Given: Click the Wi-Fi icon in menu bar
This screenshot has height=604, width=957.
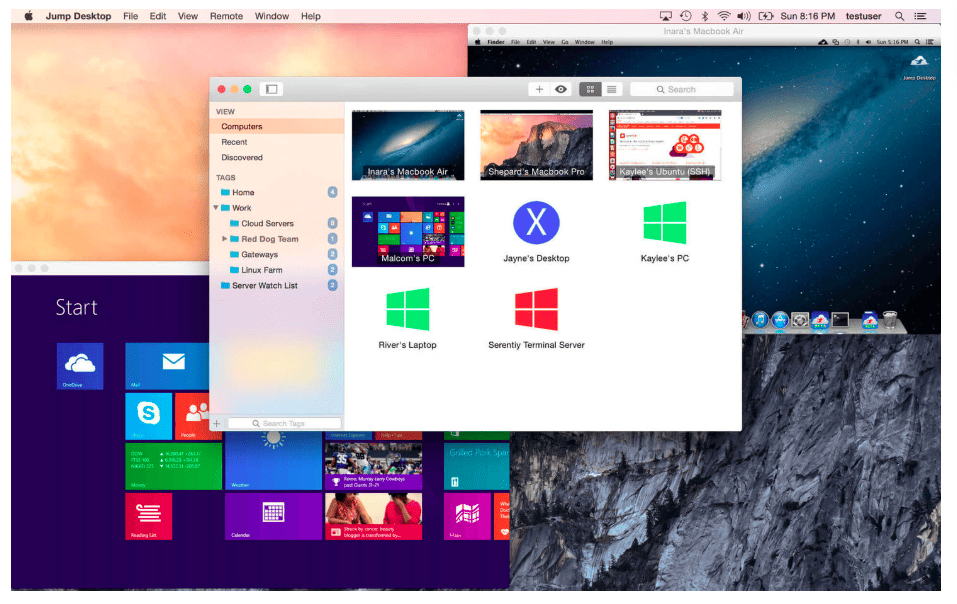Looking at the screenshot, I should (x=724, y=16).
